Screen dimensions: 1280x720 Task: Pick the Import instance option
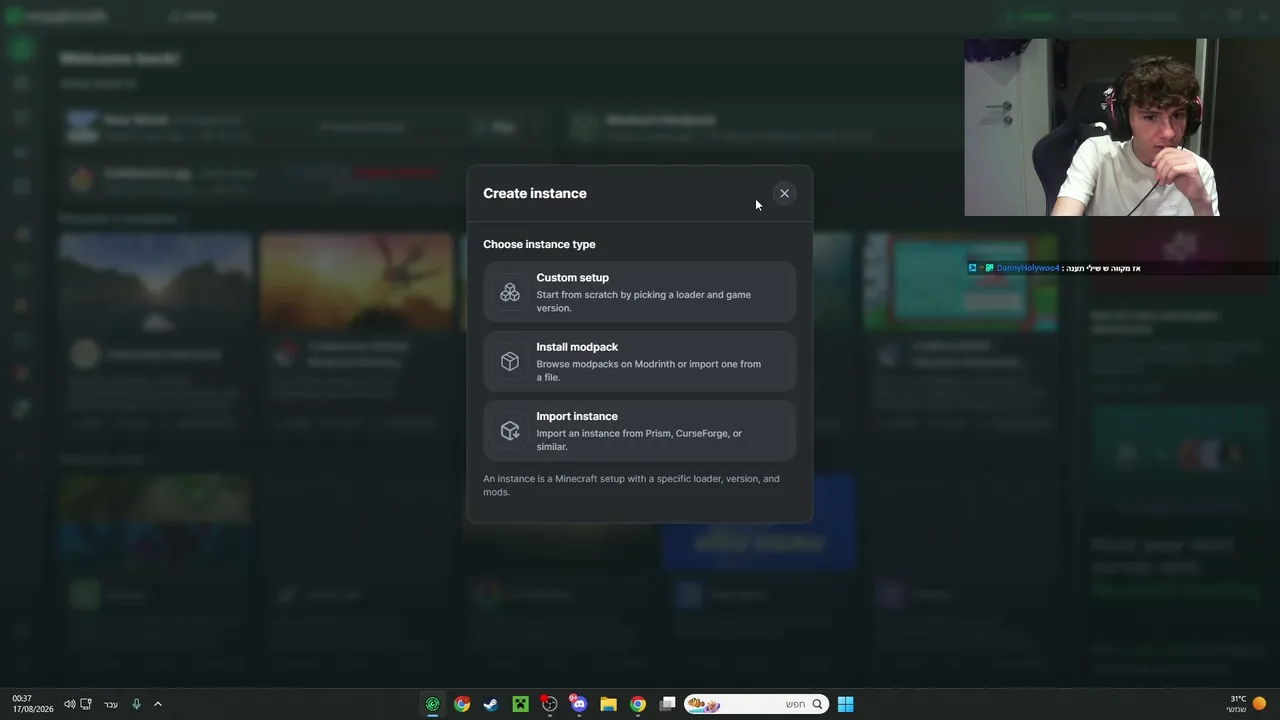640,431
